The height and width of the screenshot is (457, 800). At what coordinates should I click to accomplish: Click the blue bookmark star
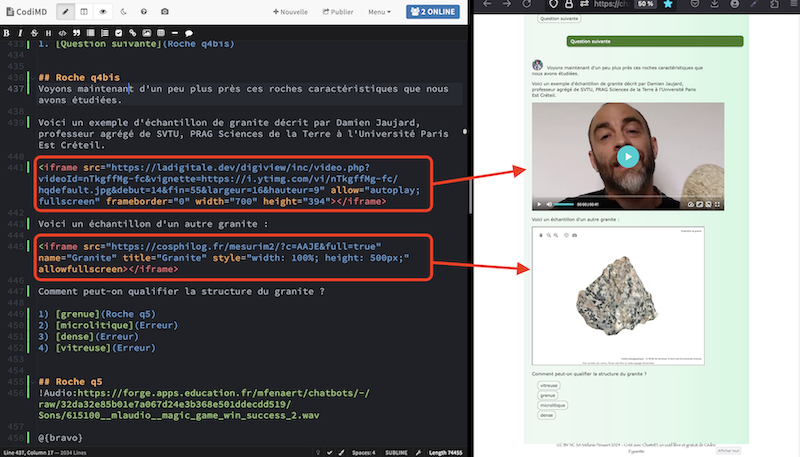(668, 4)
